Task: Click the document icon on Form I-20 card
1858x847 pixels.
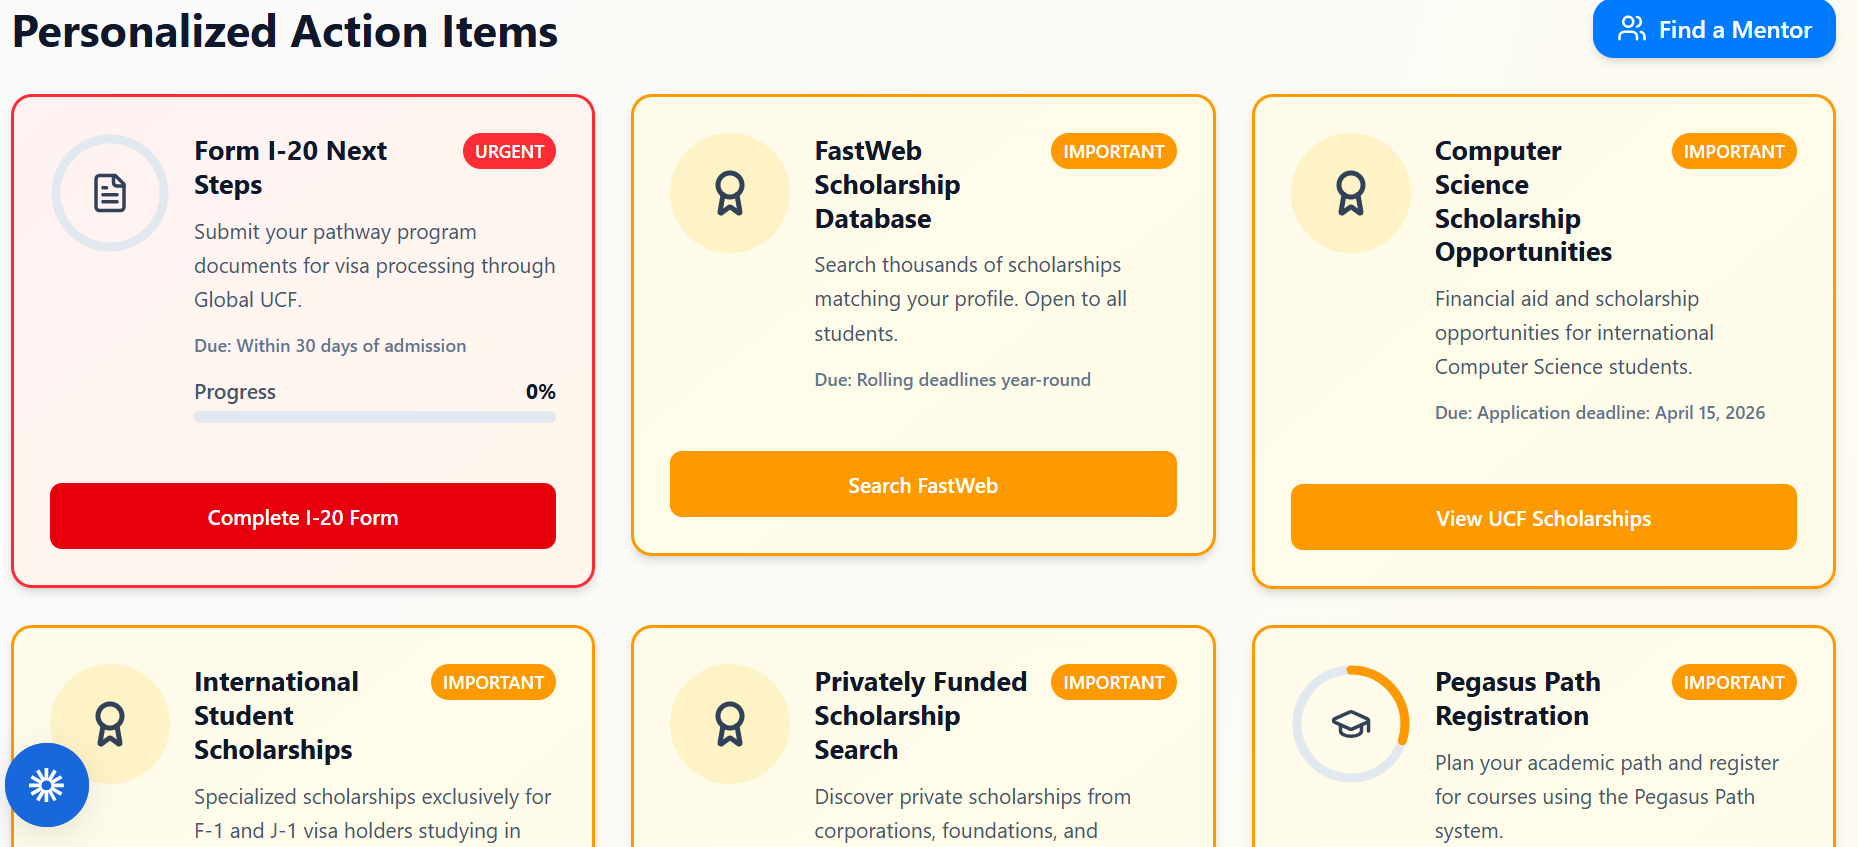Action: 110,193
